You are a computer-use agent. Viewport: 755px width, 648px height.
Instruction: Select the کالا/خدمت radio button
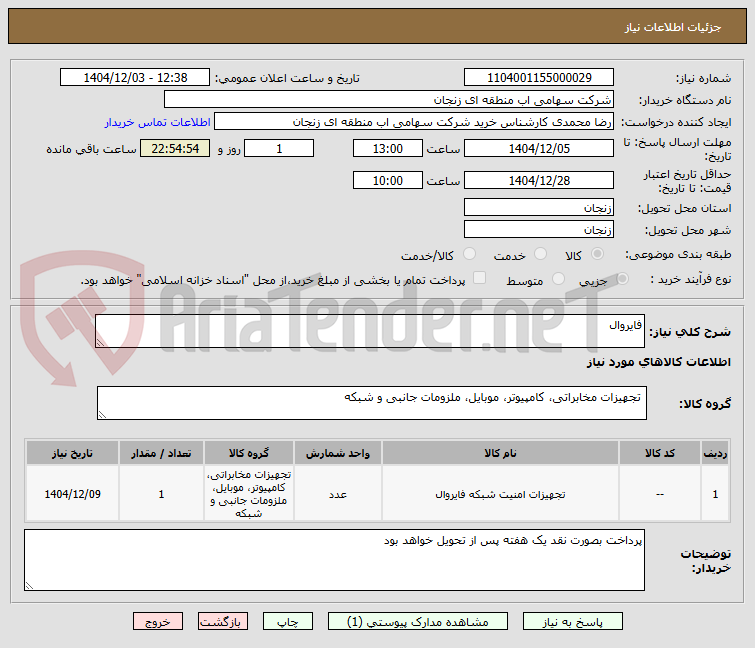click(469, 254)
